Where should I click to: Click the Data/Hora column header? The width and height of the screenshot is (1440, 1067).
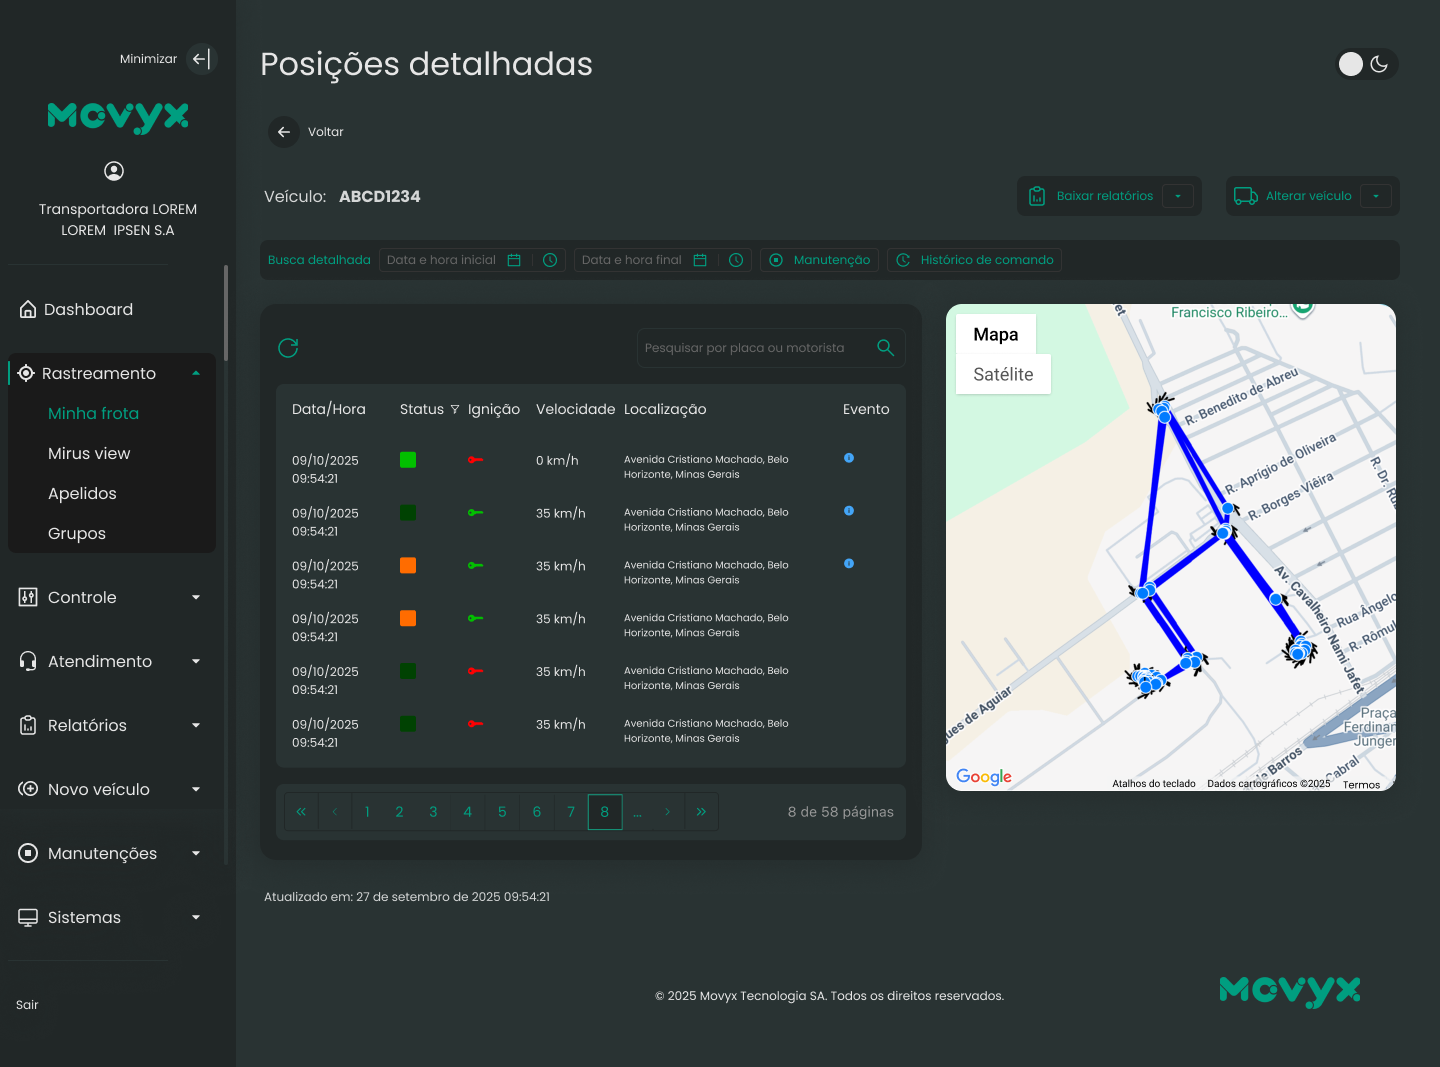(x=329, y=409)
